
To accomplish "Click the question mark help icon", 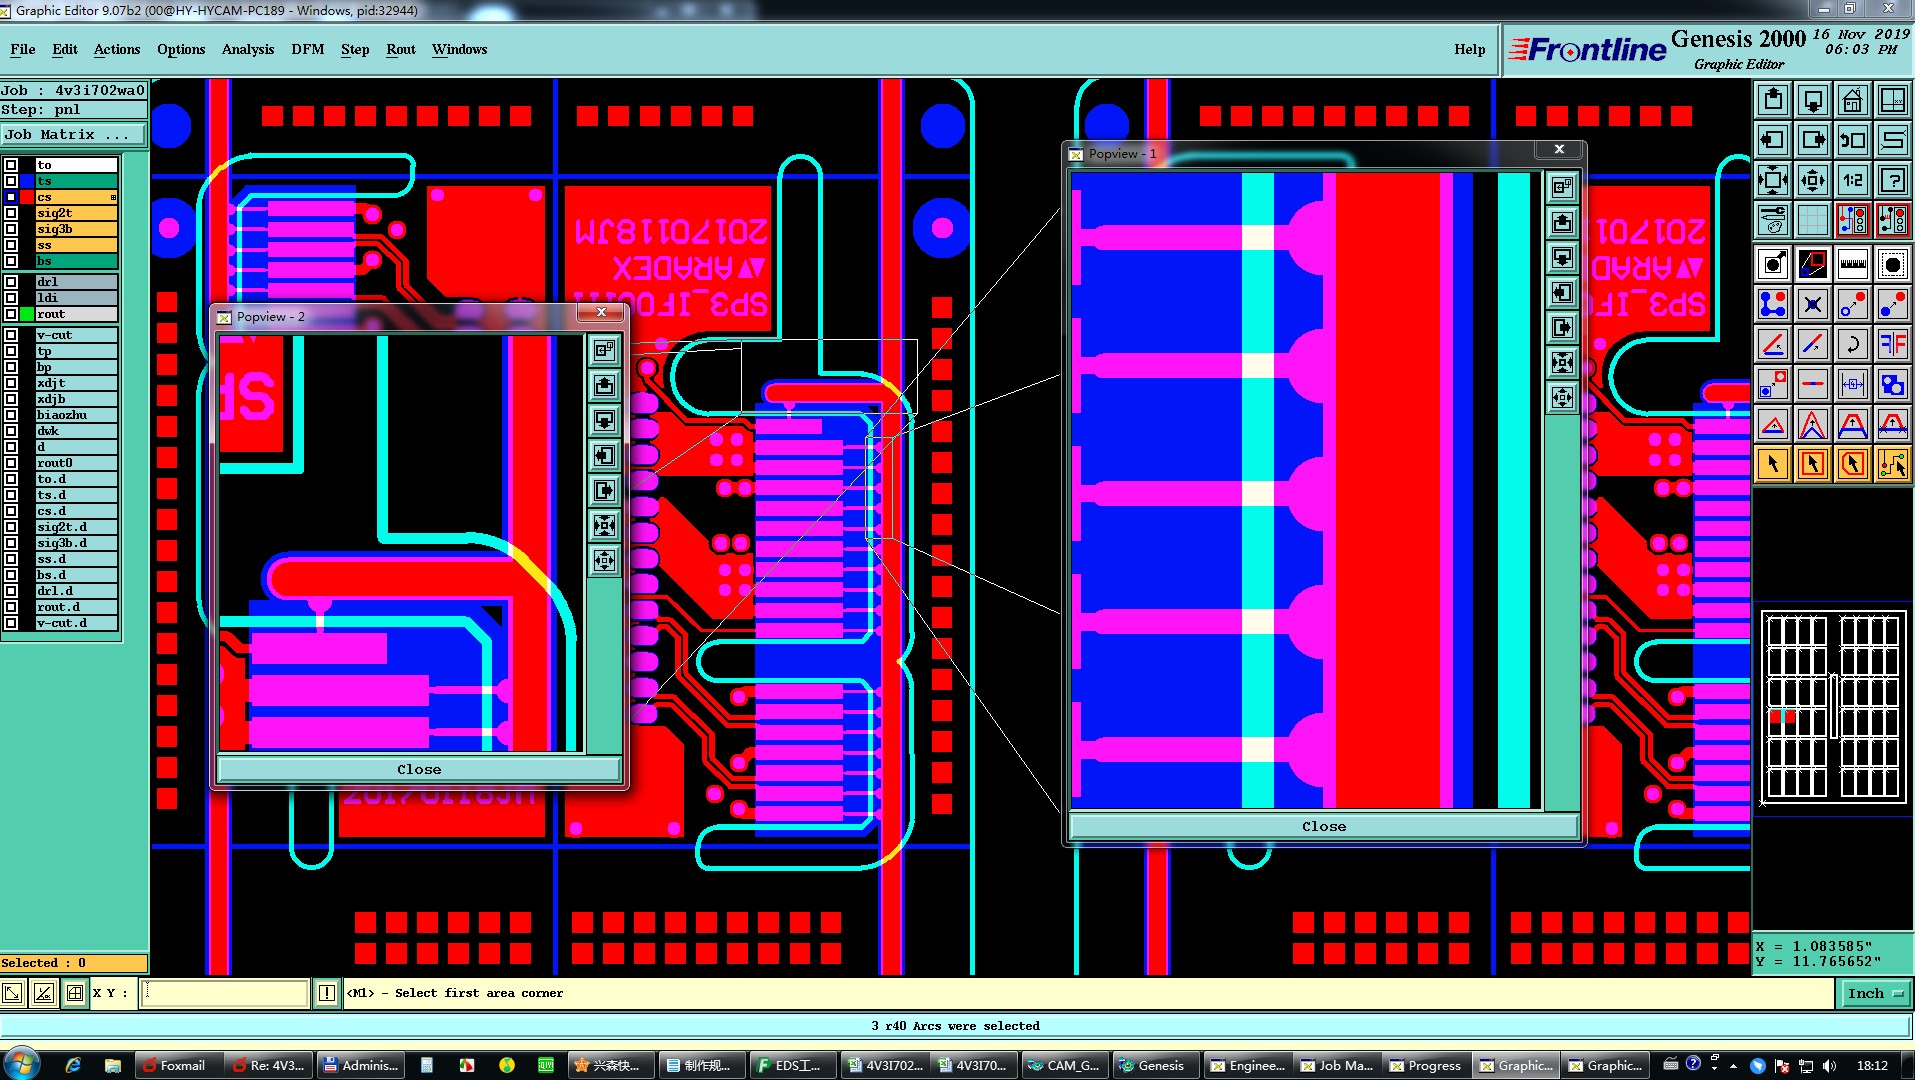I will pos(1893,180).
